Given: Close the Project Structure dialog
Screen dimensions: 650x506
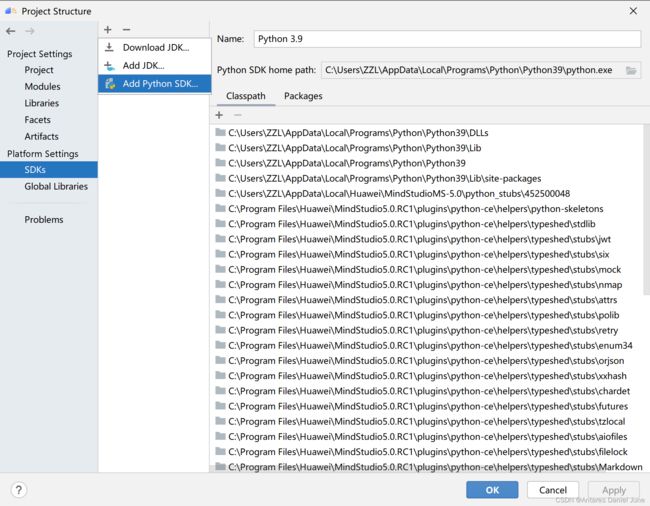Looking at the screenshot, I should coord(633,11).
